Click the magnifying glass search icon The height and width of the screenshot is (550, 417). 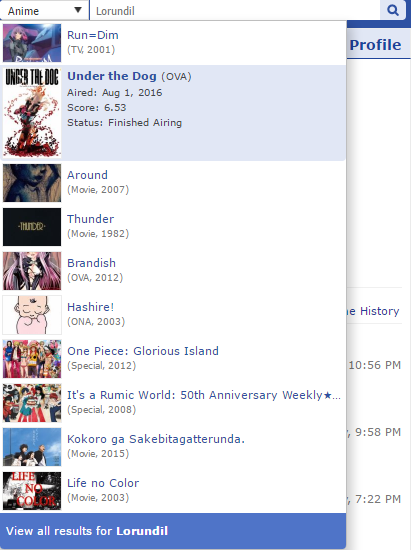(x=392, y=10)
